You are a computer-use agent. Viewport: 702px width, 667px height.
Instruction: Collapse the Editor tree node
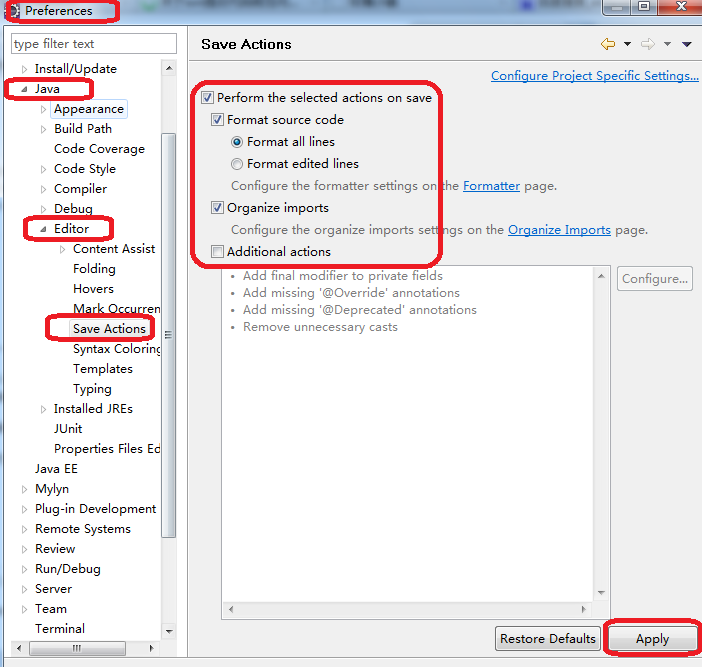coord(43,229)
